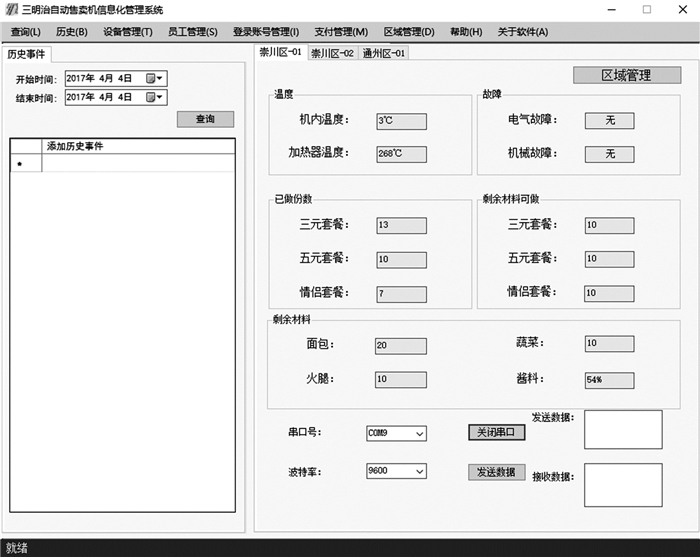Select the first row in history table
The height and width of the screenshot is (557, 700).
coord(138,164)
